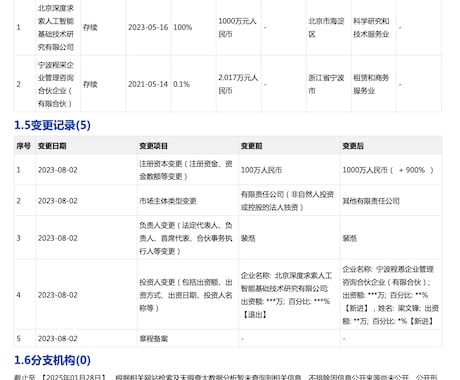
Task: Click the 变更前 cell containing 【退出】
Action: point(287,295)
